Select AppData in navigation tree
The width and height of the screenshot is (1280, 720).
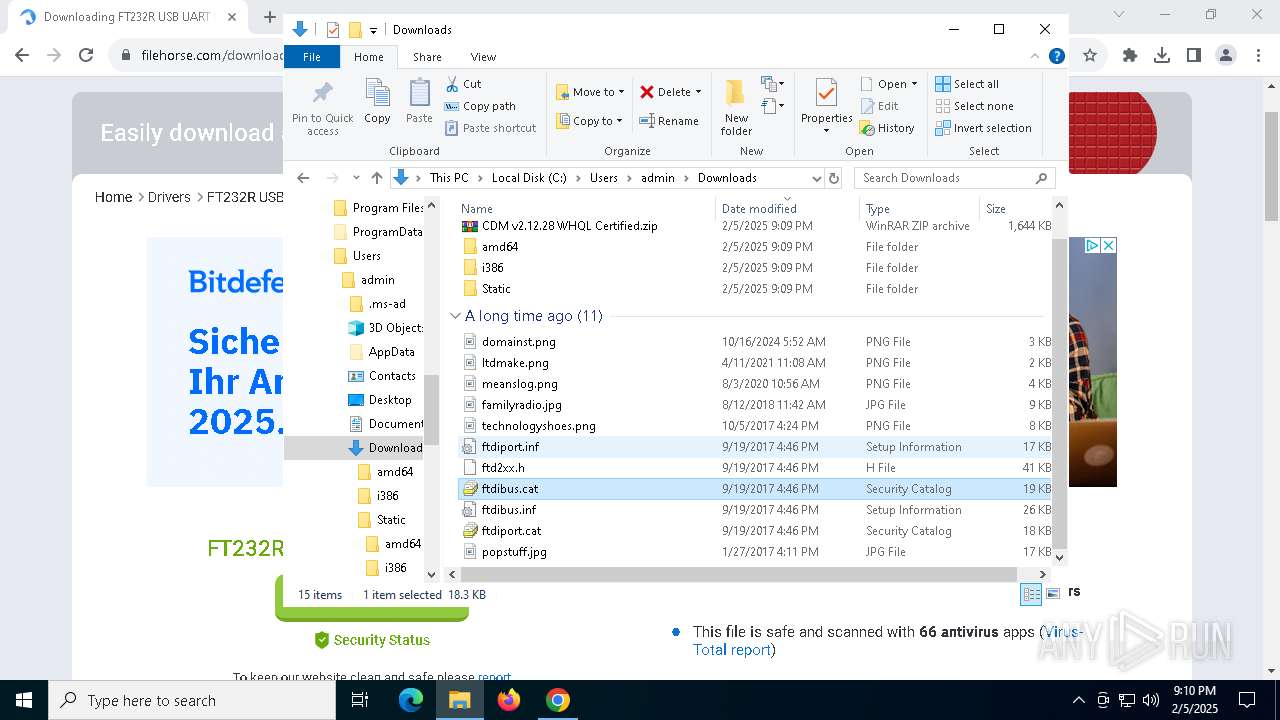[381, 352]
